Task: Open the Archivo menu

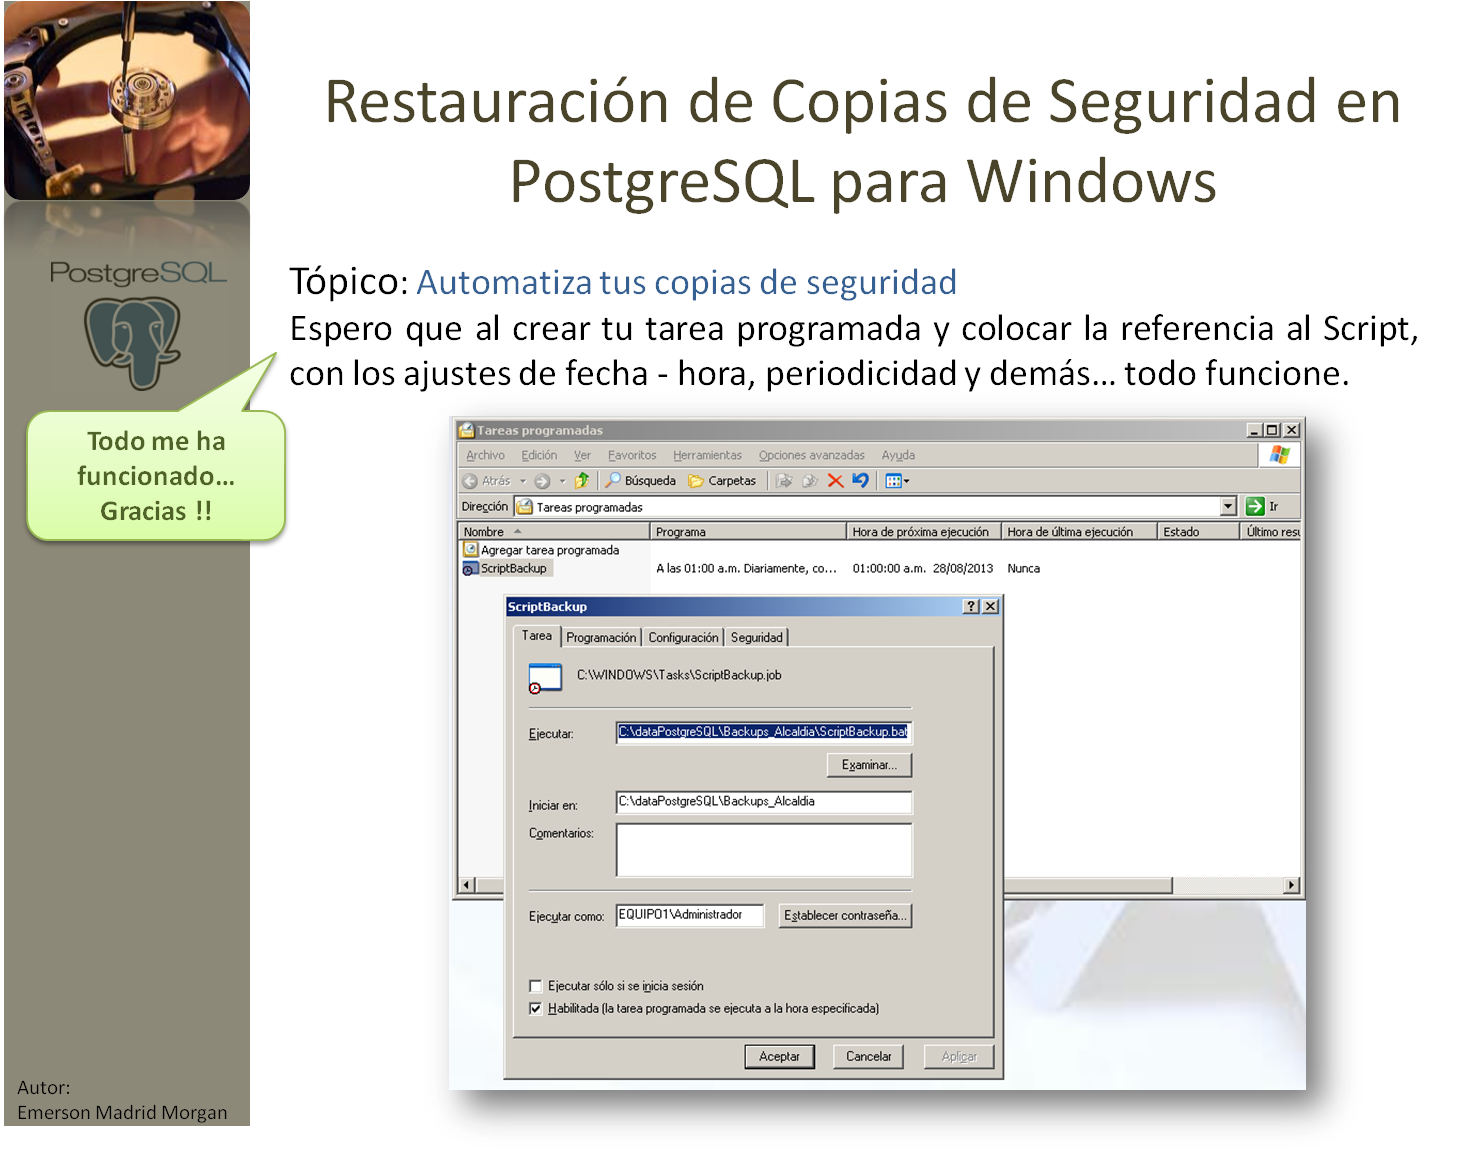Action: coord(485,455)
